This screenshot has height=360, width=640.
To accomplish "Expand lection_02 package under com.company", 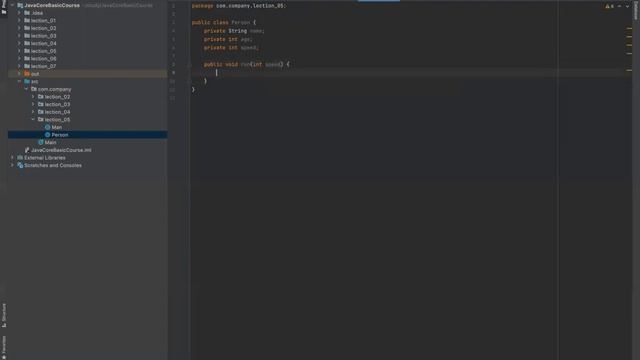I will coord(33,97).
